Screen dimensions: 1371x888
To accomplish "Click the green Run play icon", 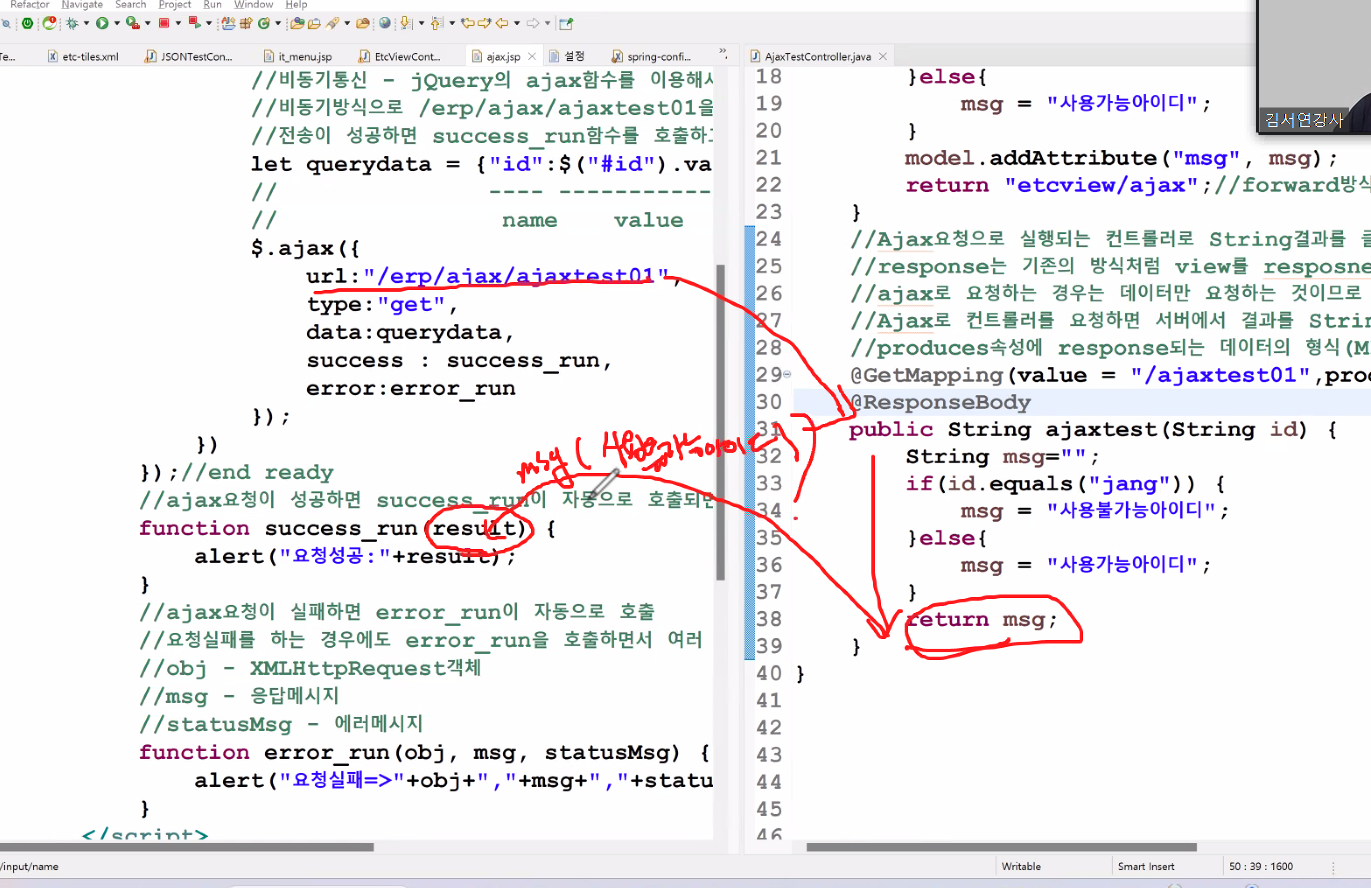I will point(102,22).
